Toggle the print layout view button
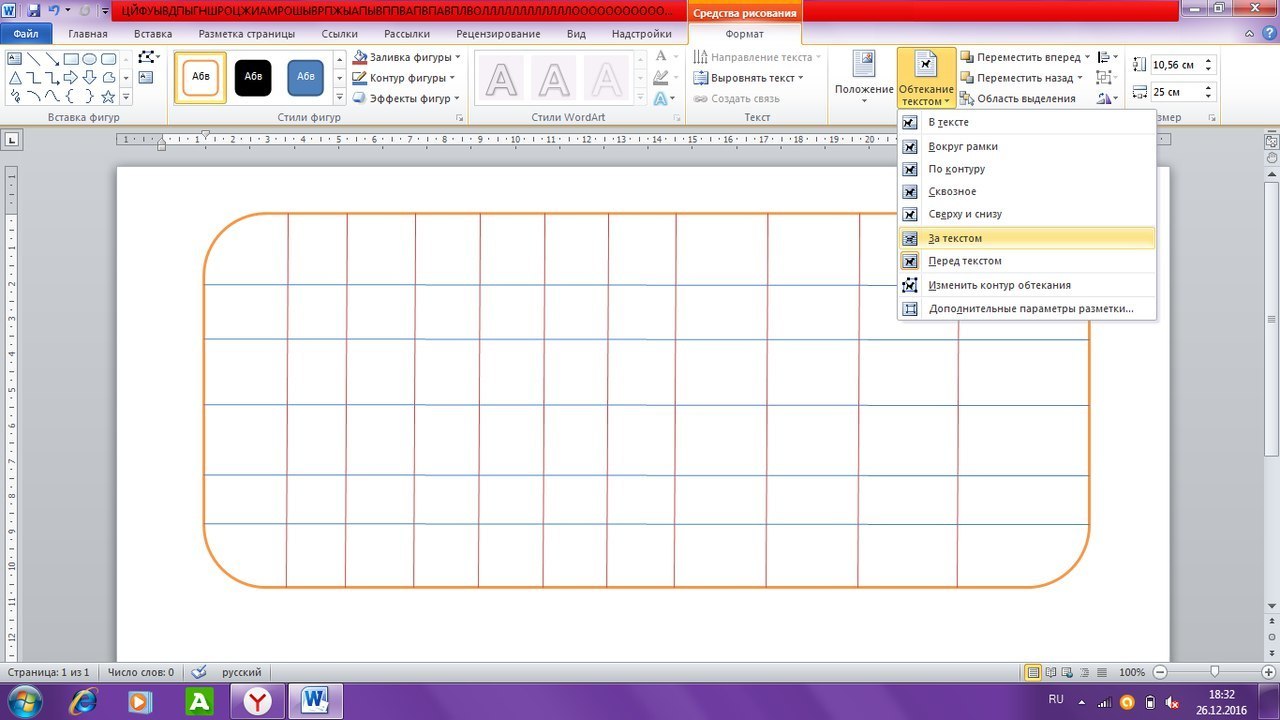Image resolution: width=1280 pixels, height=720 pixels. [1033, 673]
